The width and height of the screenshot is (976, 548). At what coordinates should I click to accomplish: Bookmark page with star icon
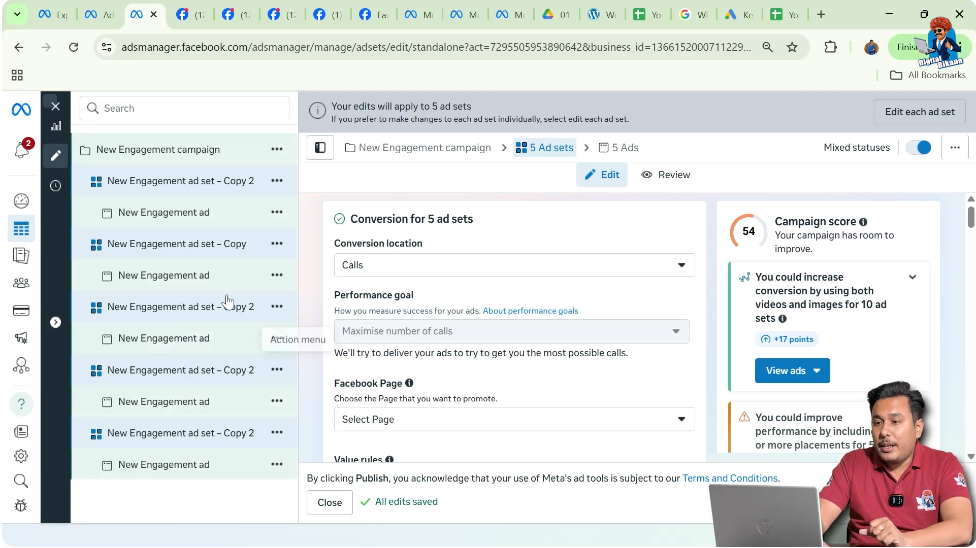[x=792, y=47]
